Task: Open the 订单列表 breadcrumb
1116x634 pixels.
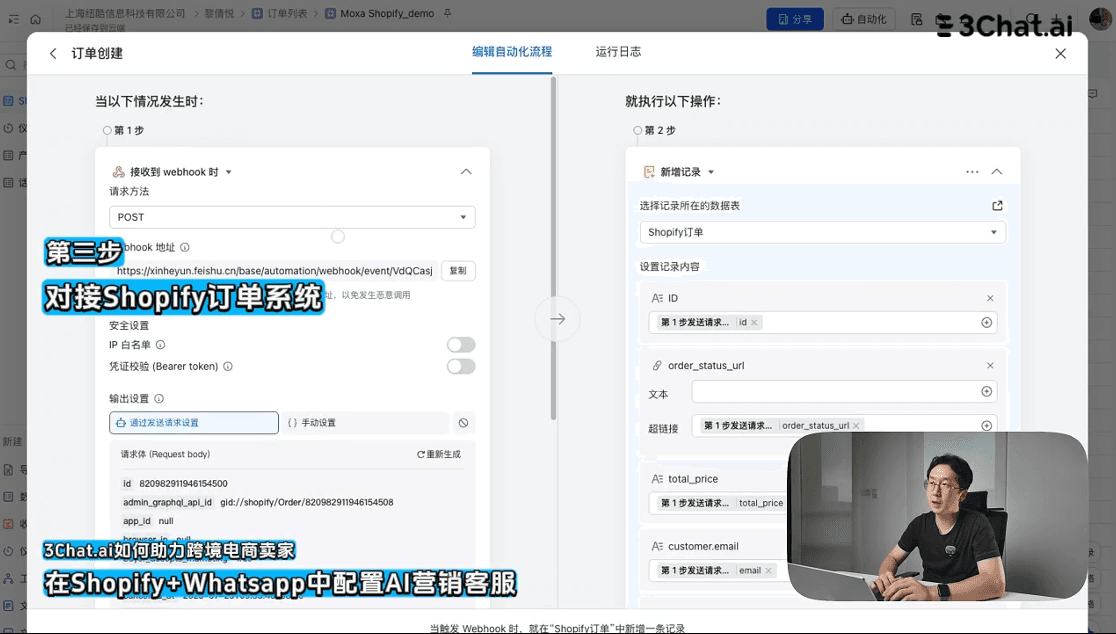Action: click(x=280, y=14)
